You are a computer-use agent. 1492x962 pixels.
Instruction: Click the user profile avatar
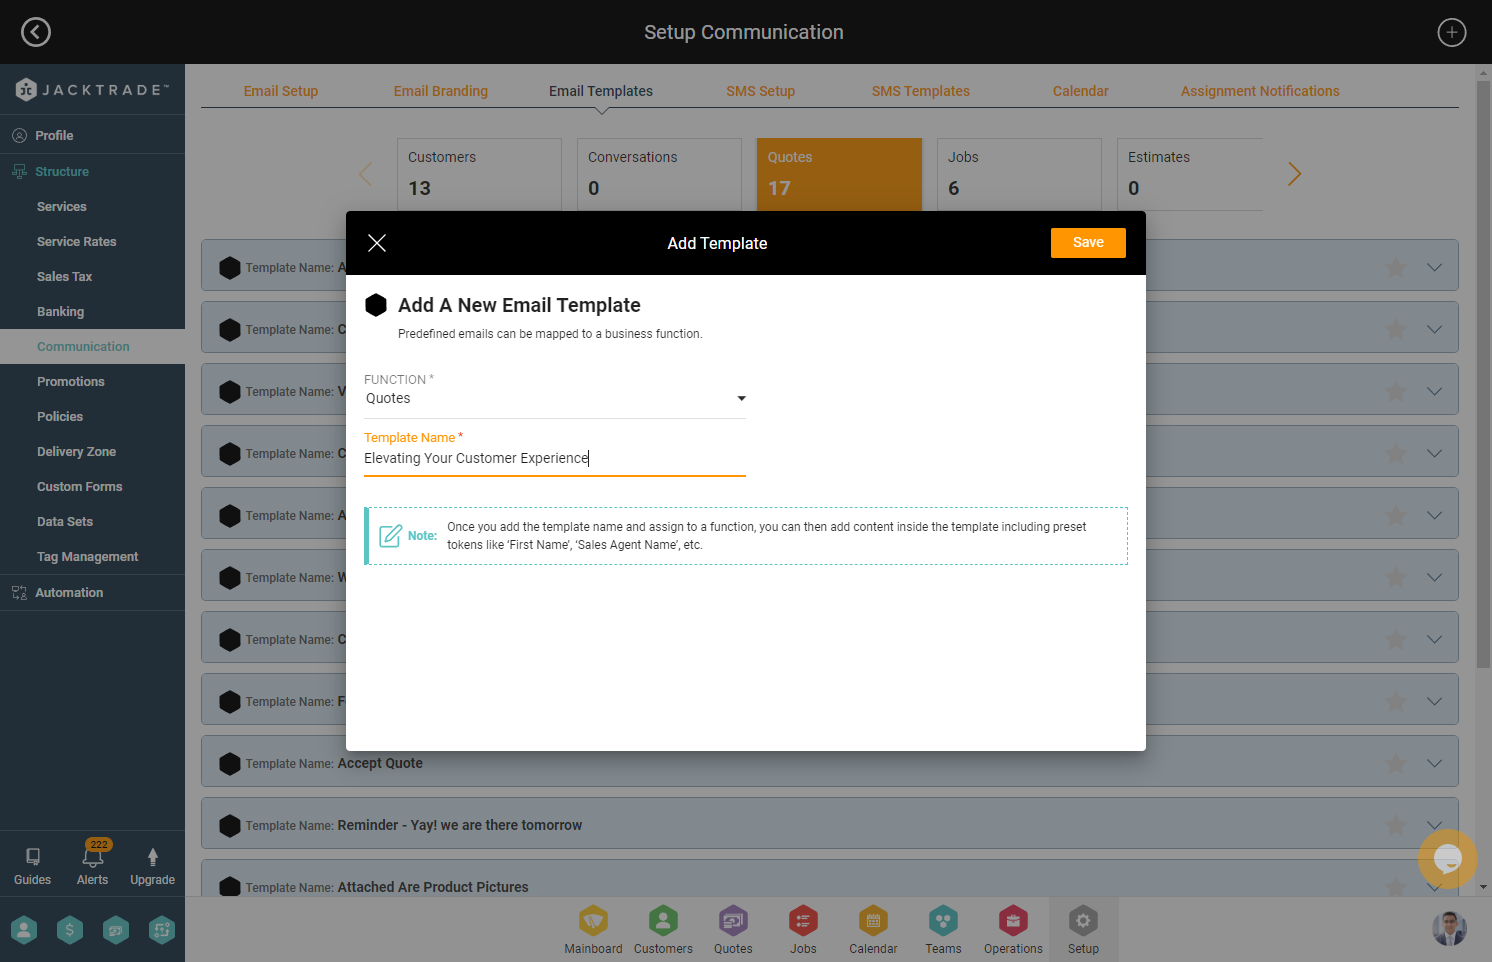pos(1449,929)
